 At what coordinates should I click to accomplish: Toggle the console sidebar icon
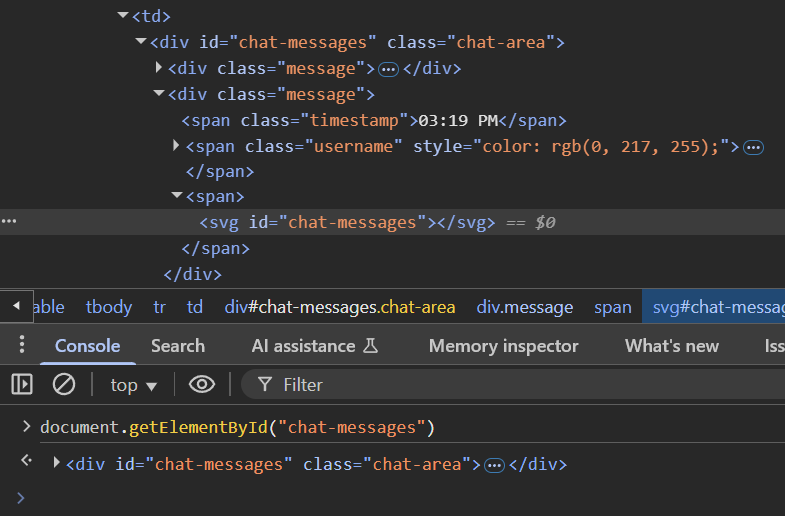point(22,384)
